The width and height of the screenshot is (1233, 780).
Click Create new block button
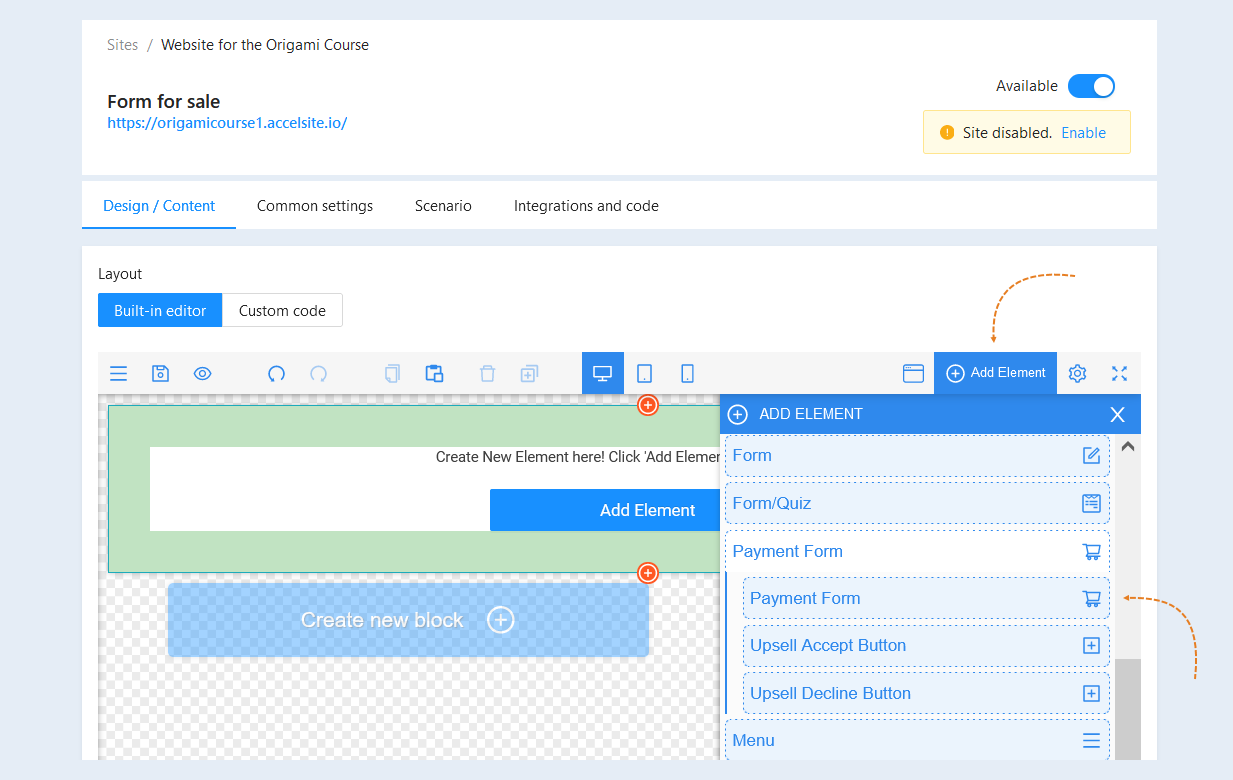point(408,620)
